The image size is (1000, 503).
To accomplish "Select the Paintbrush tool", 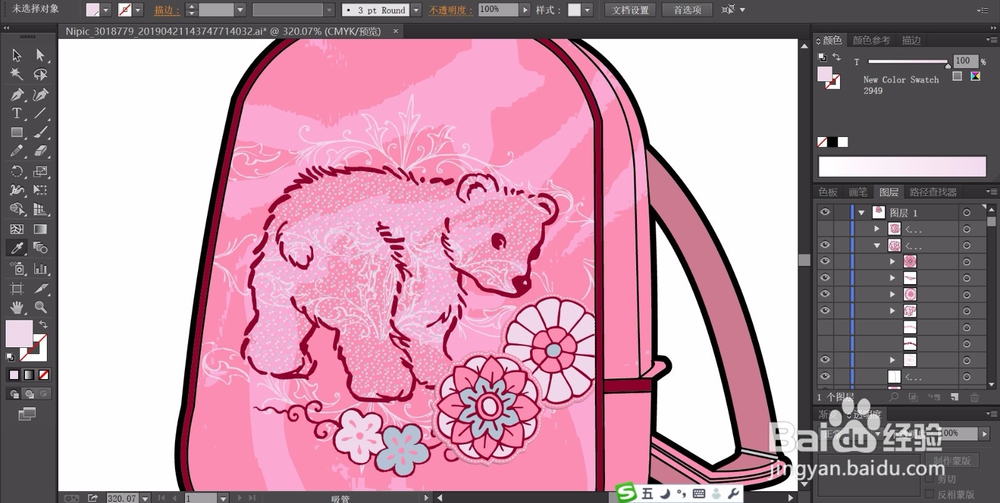I will click(40, 133).
